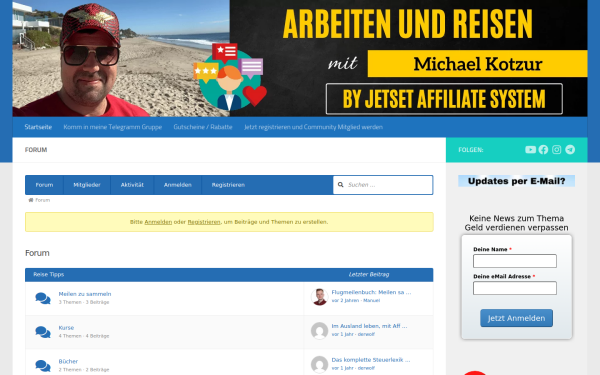
Task: Click the '2 Themen · 2 Beiträge' text
Action: pos(84,369)
